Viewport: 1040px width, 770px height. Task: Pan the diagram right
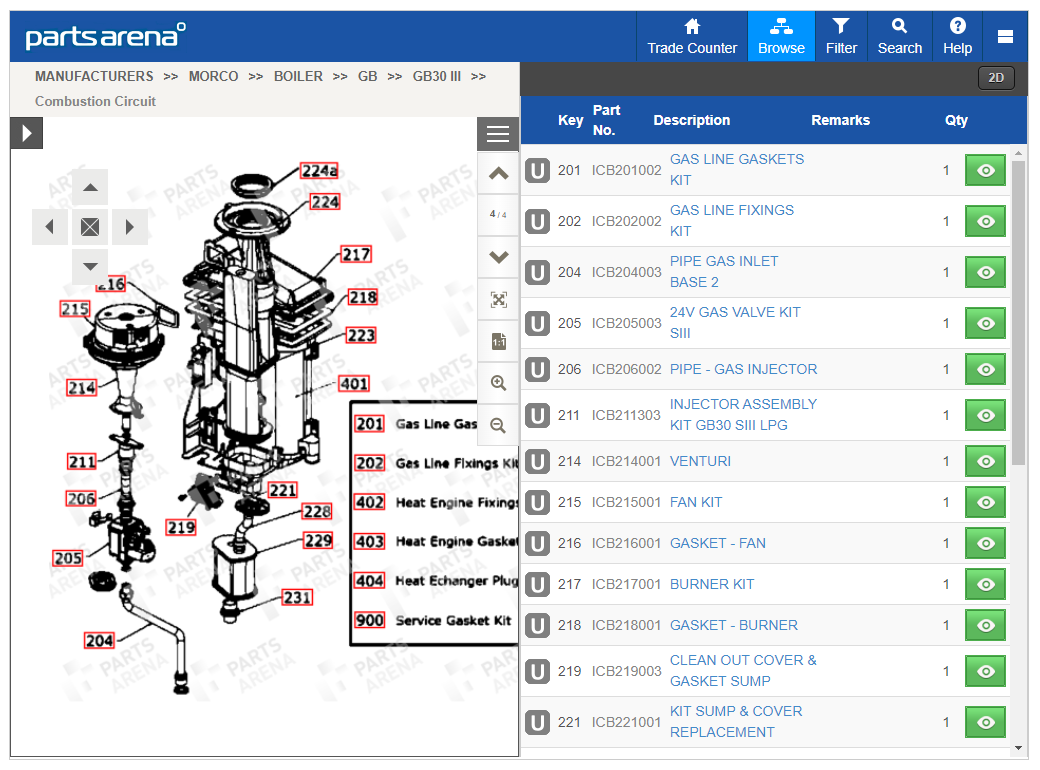pyautogui.click(x=129, y=227)
